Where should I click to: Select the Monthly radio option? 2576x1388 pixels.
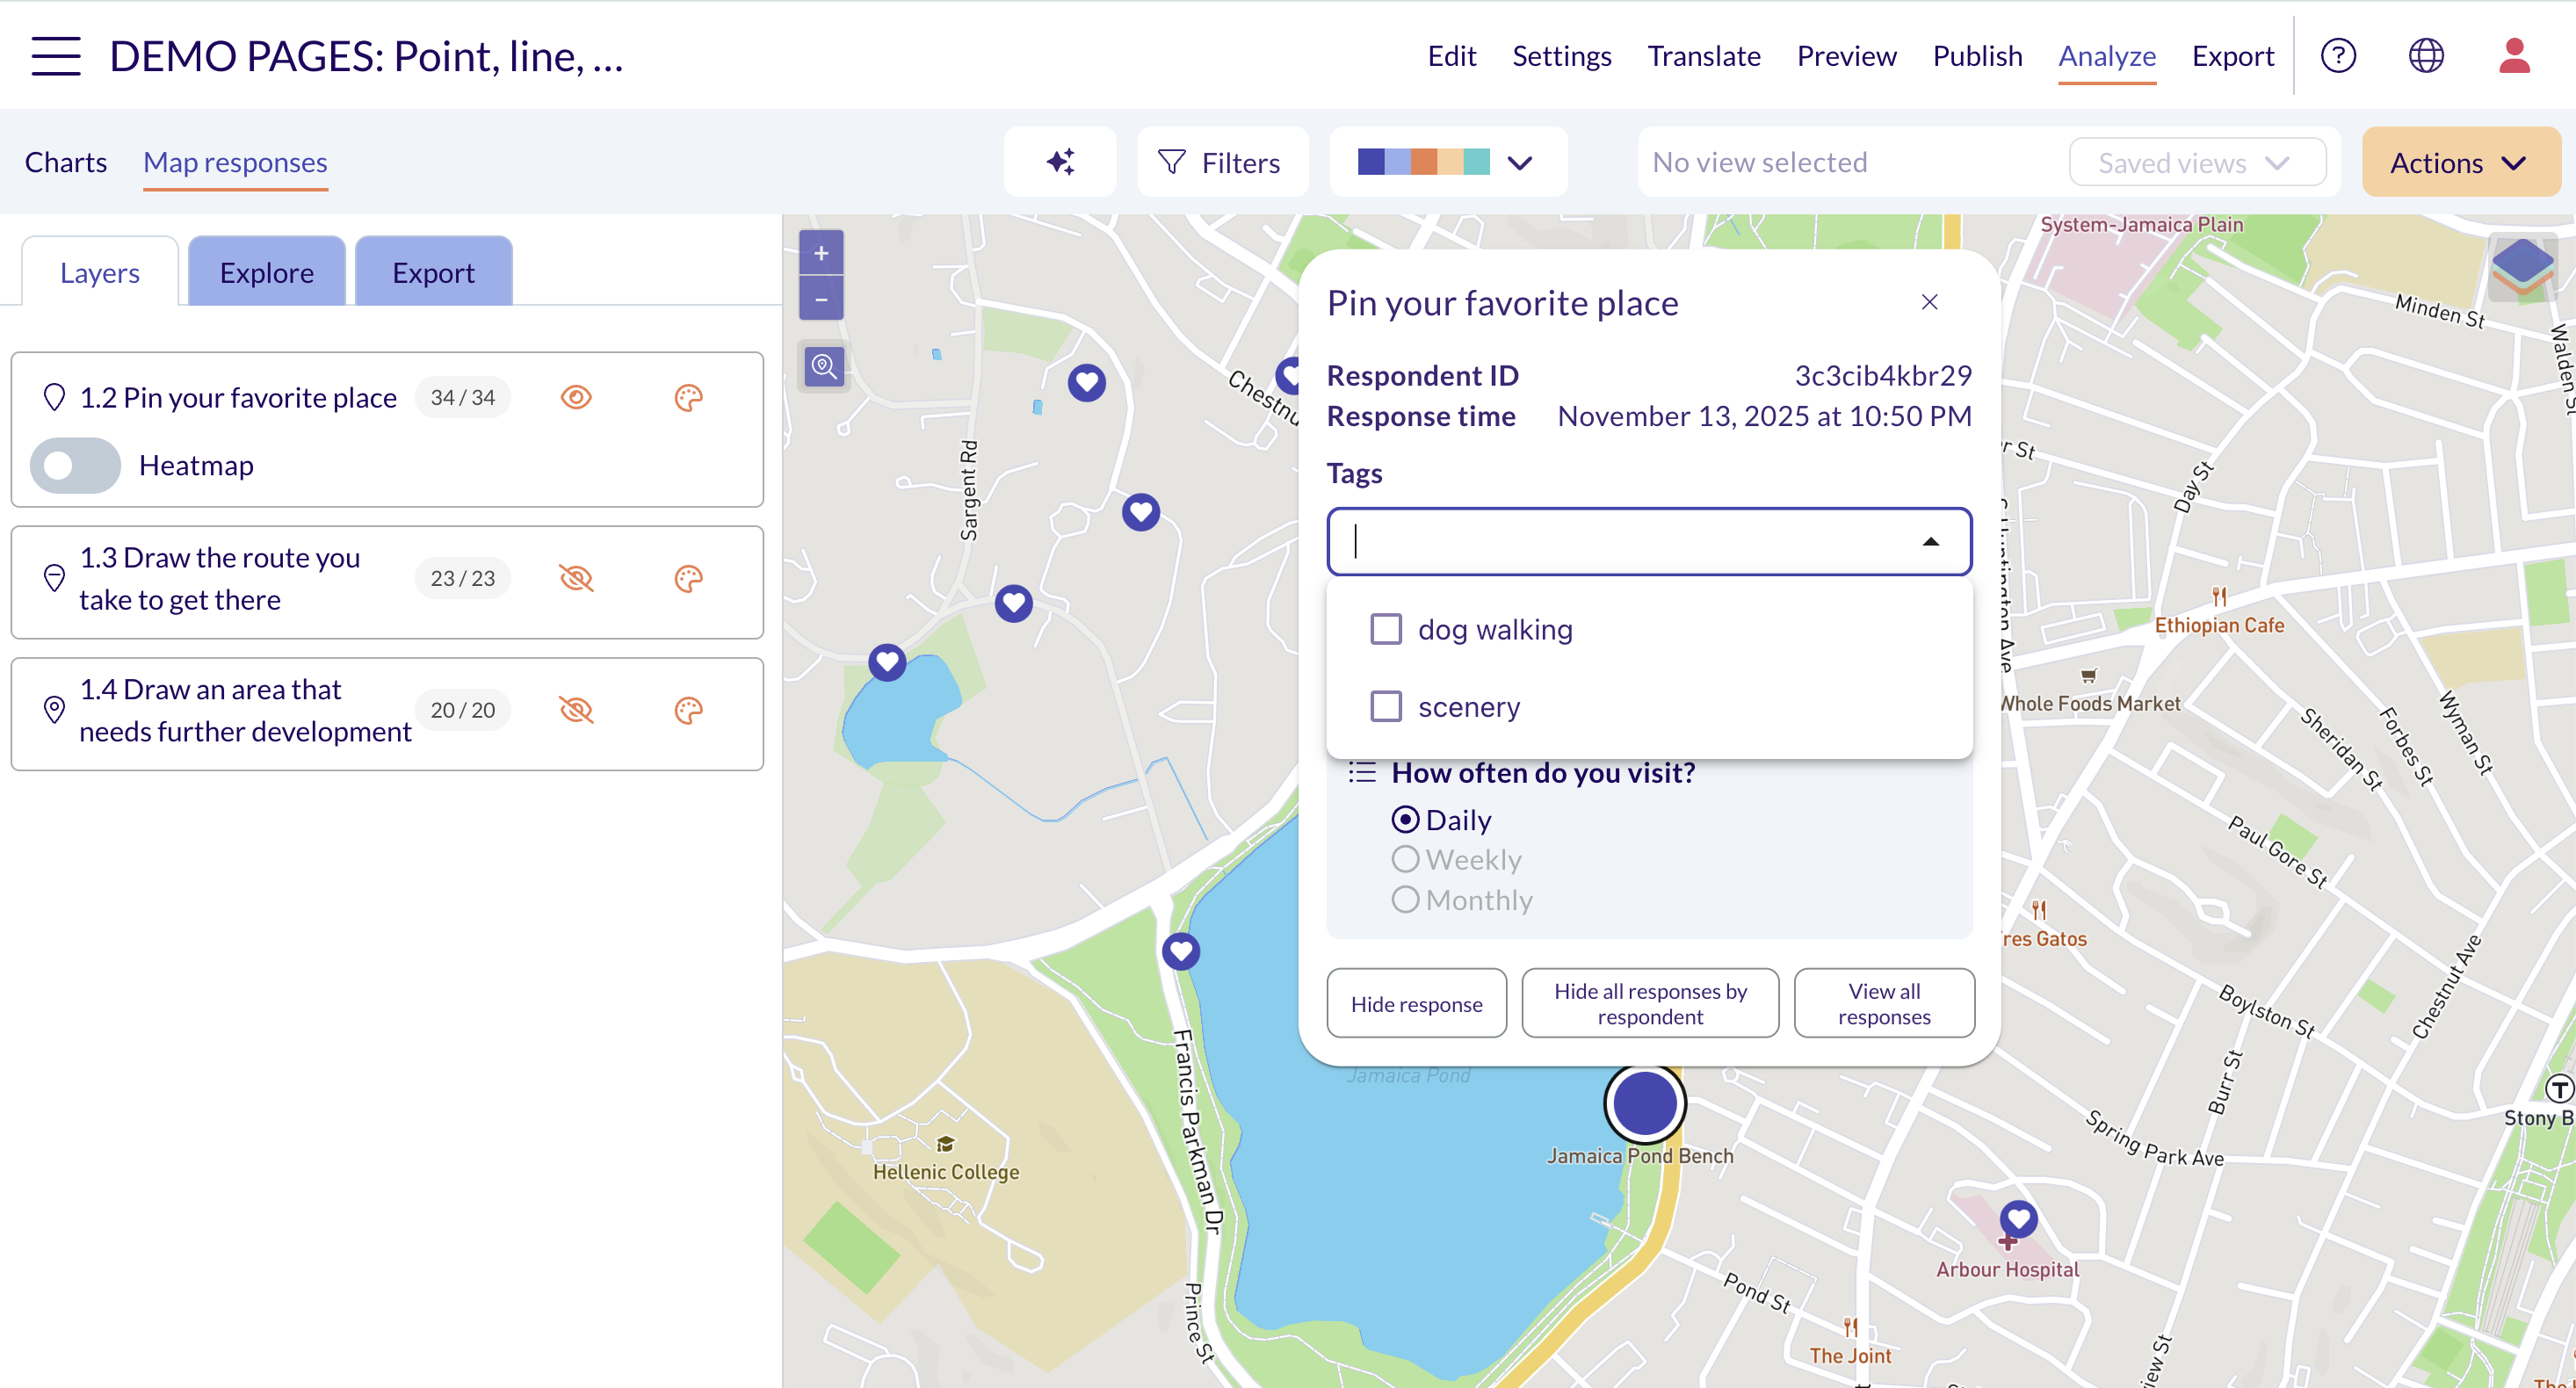(1405, 900)
